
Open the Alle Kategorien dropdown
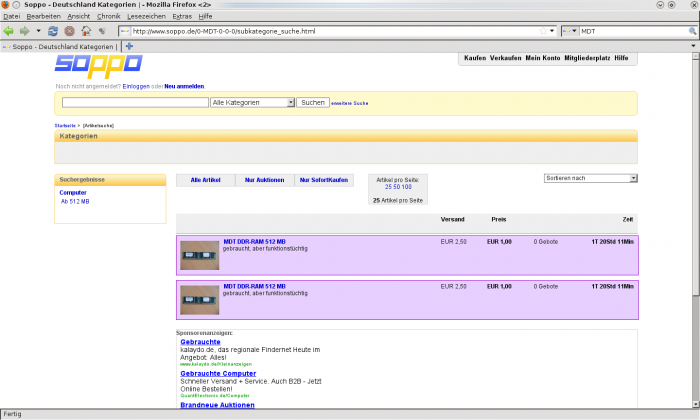[252, 103]
